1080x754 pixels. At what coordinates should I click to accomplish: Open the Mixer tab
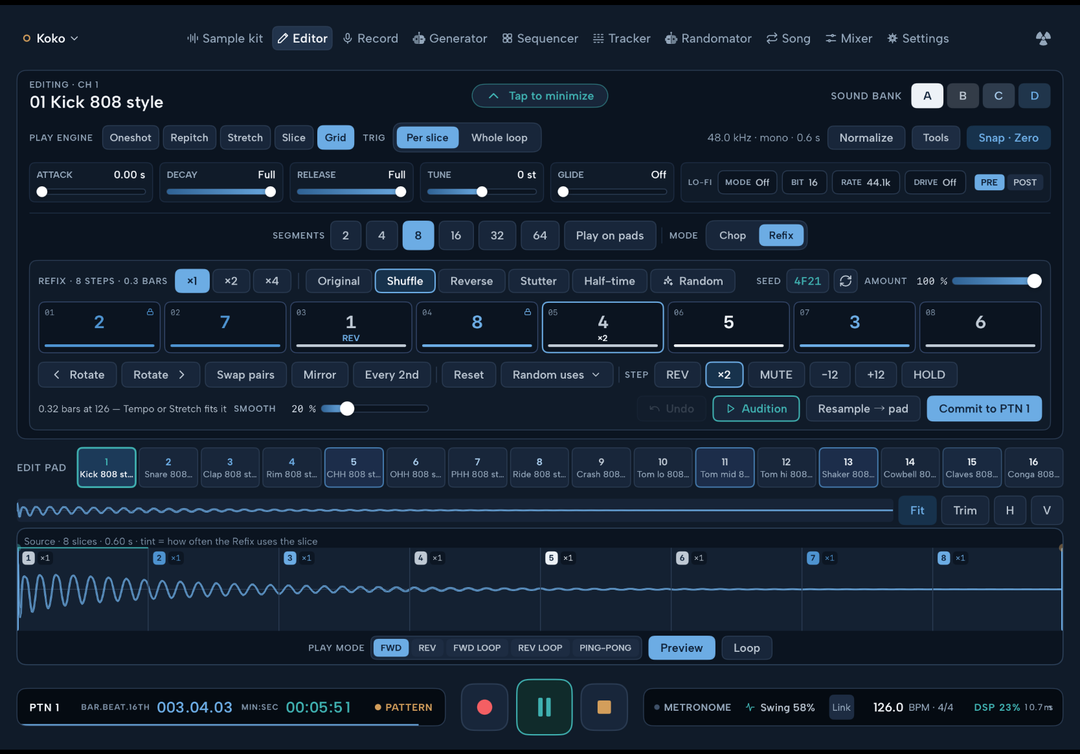(849, 39)
